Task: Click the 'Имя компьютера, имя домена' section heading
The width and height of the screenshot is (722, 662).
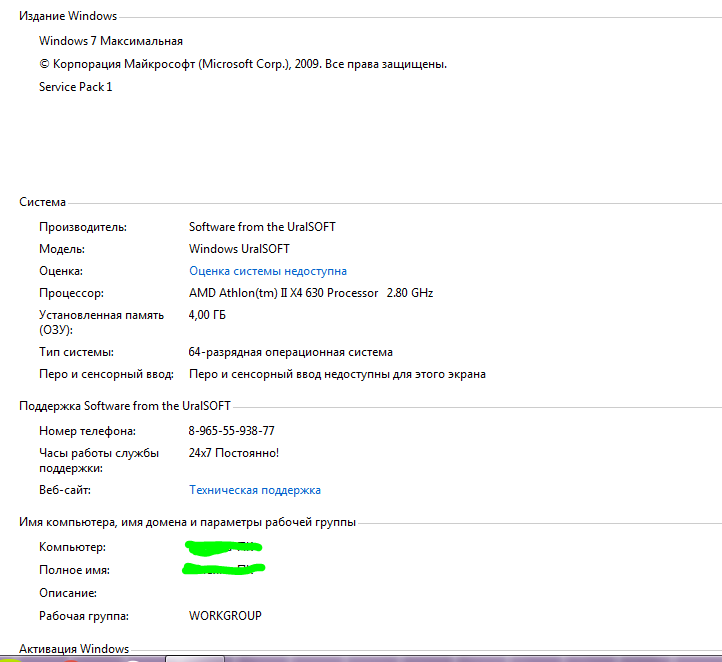Action: click(x=187, y=522)
